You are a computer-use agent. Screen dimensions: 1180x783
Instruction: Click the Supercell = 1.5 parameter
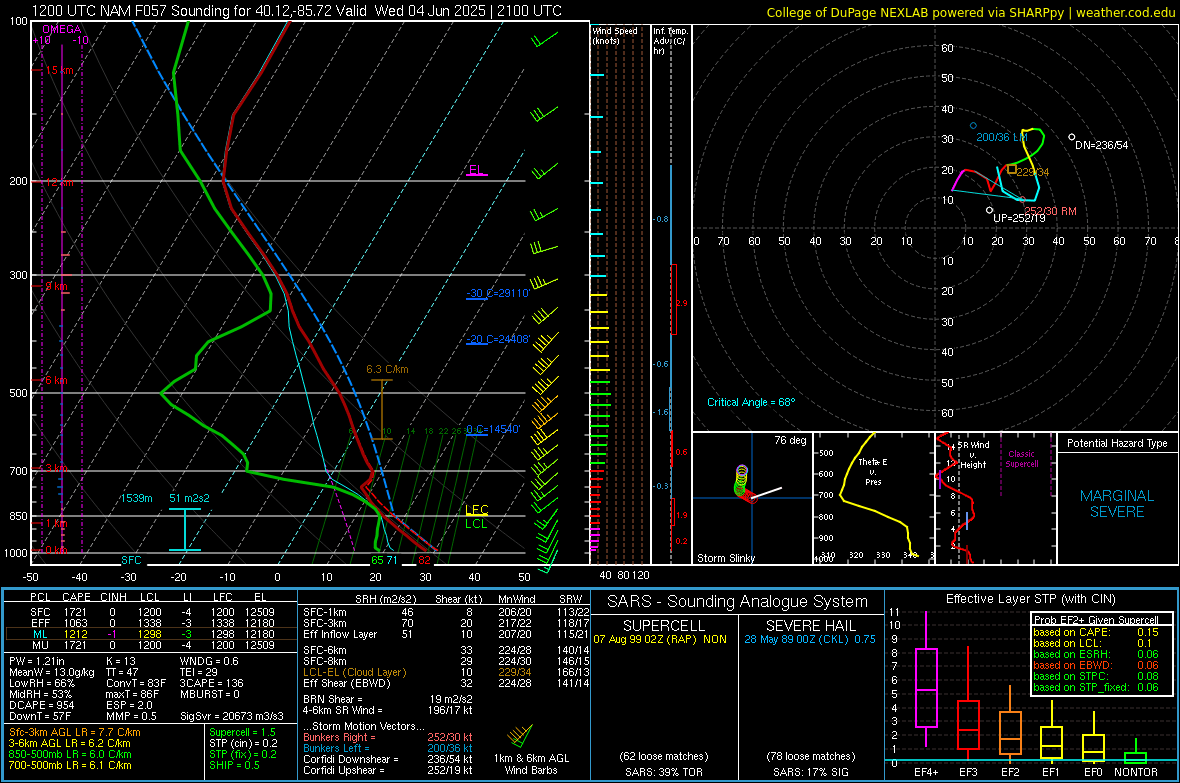click(242, 732)
